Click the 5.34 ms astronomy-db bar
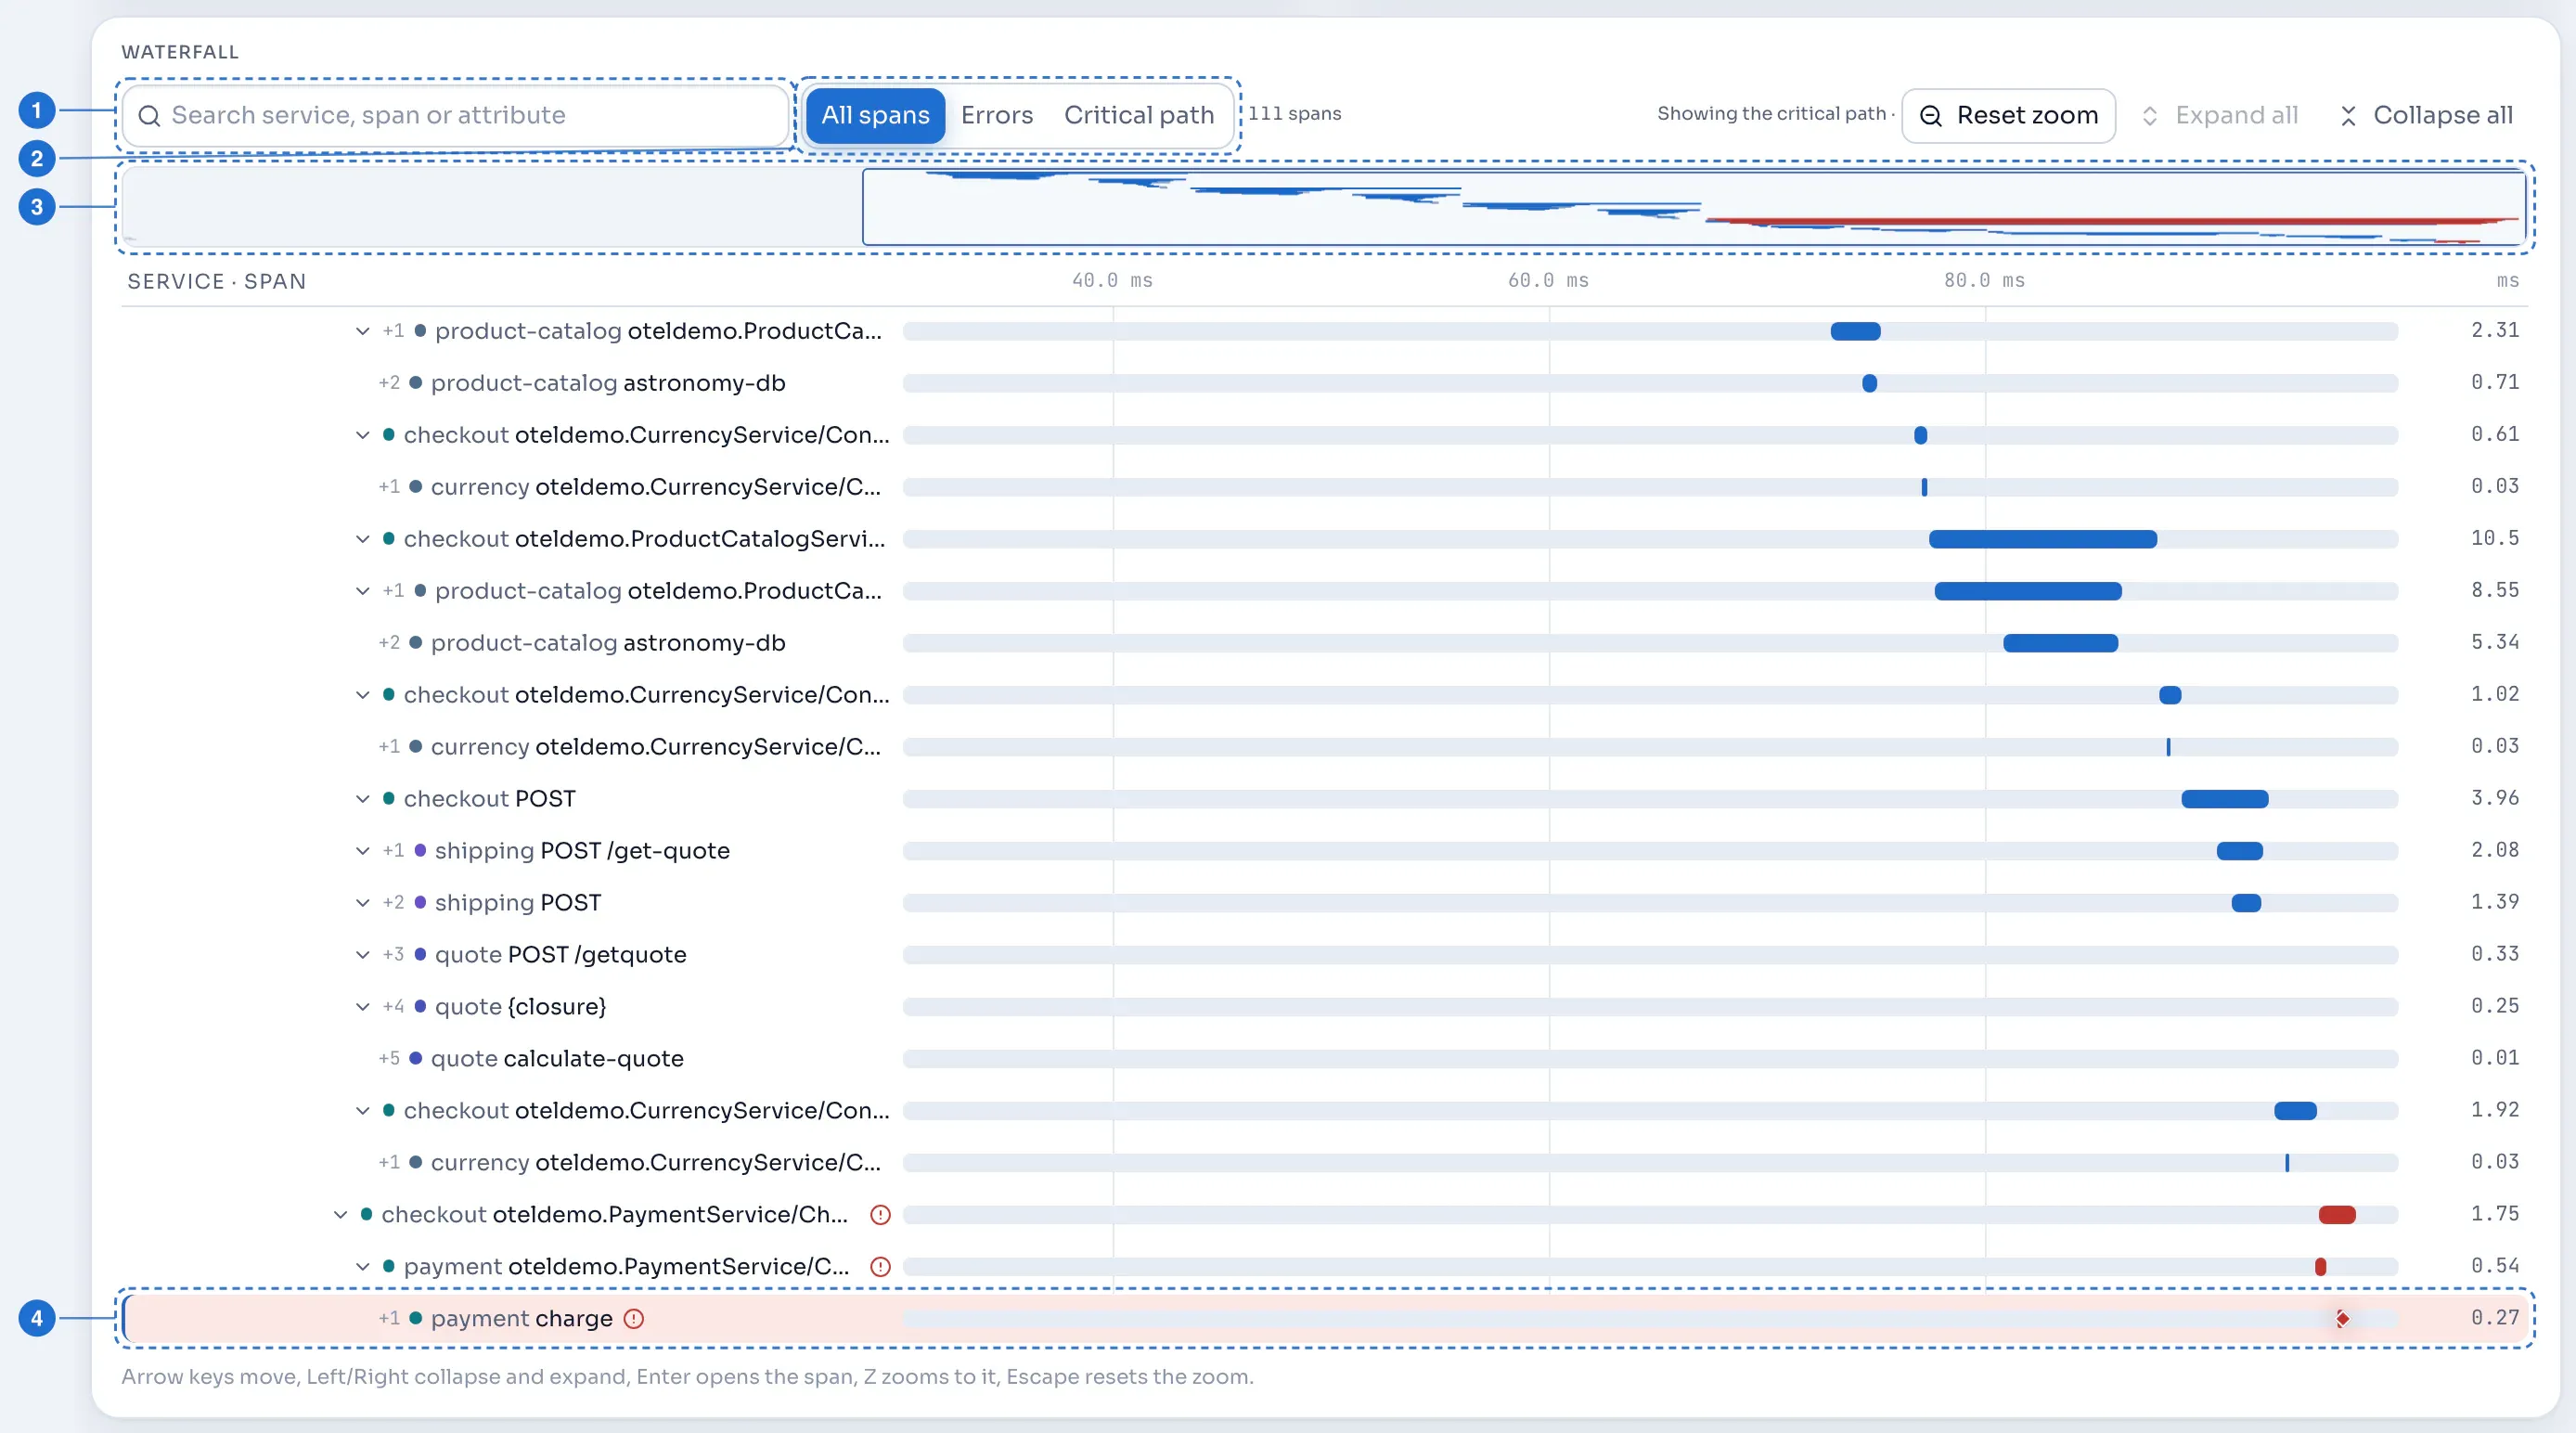 coord(2060,643)
